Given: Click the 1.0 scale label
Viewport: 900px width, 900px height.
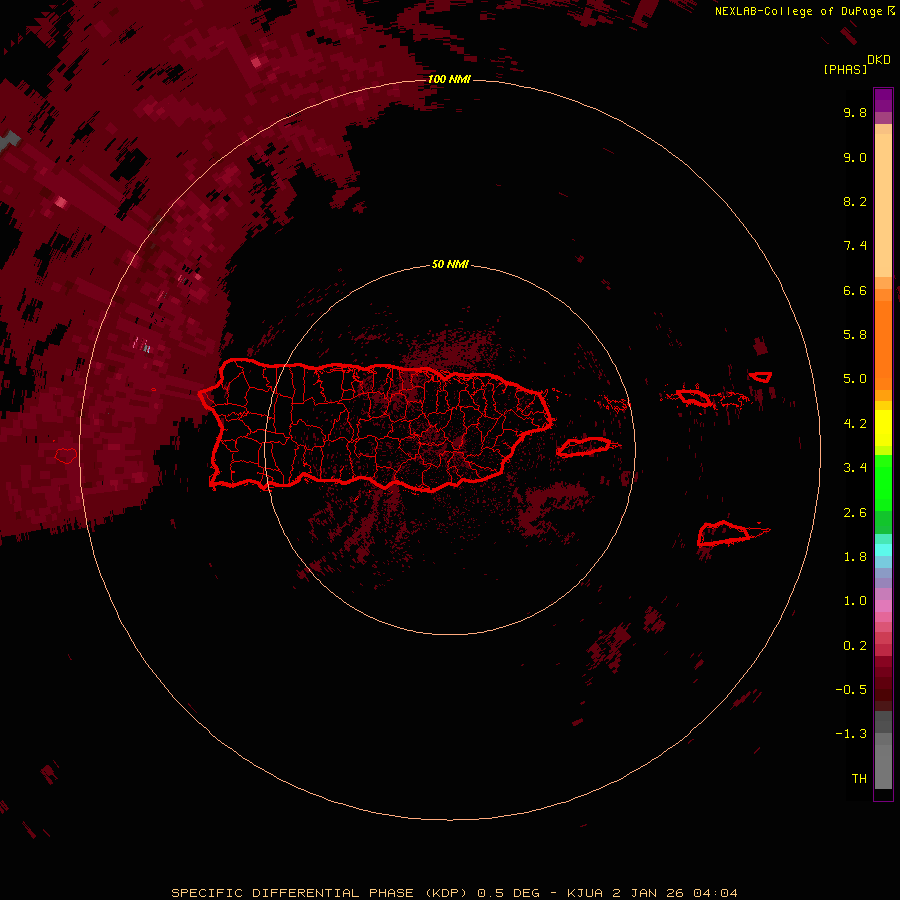Looking at the screenshot, I should pos(855,601).
